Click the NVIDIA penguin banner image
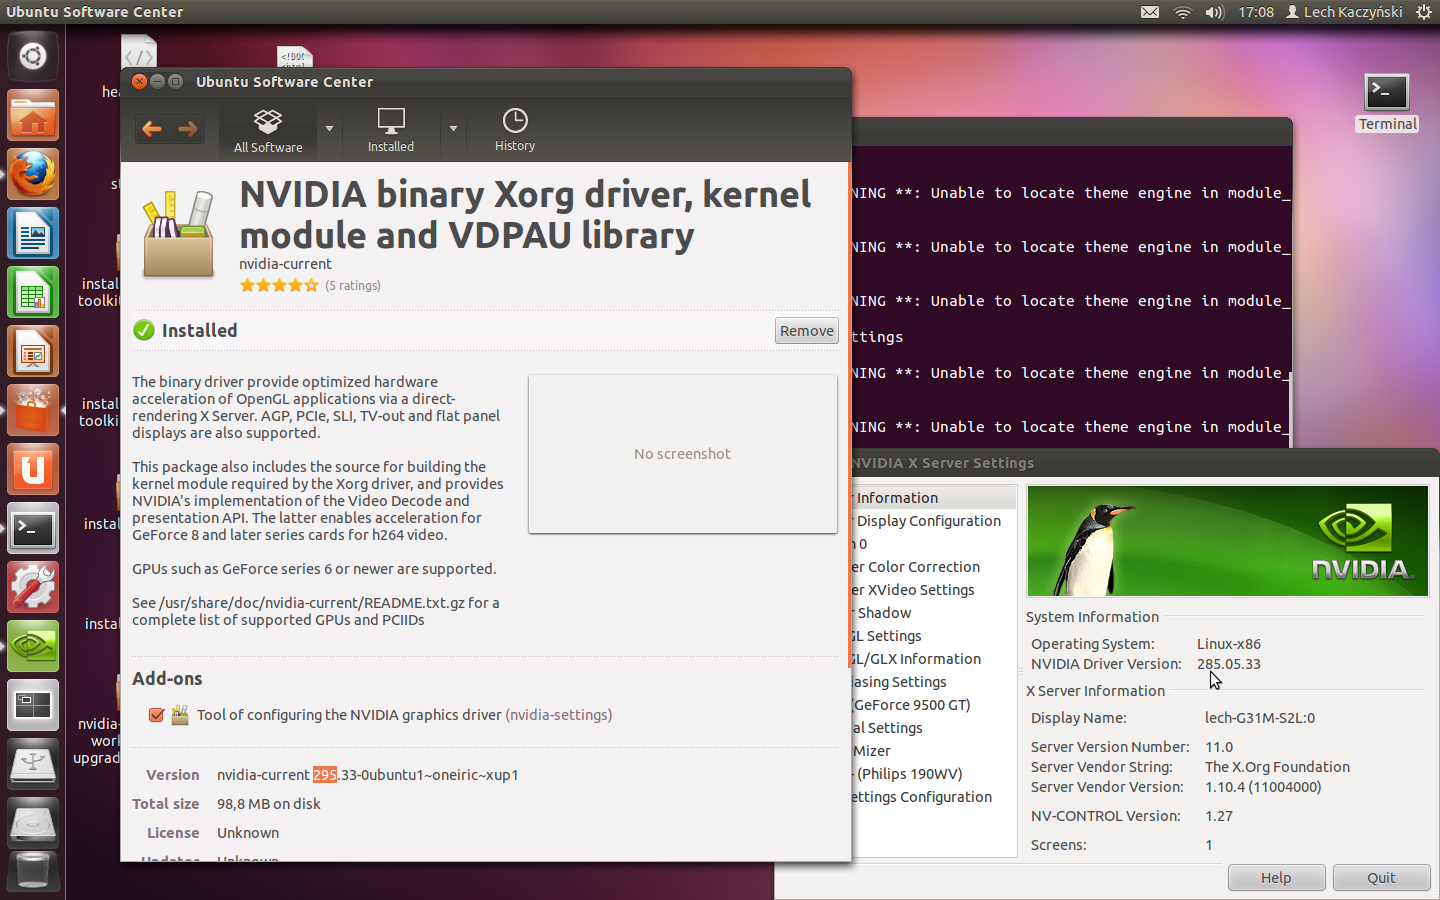The height and width of the screenshot is (900, 1440). pos(1227,541)
